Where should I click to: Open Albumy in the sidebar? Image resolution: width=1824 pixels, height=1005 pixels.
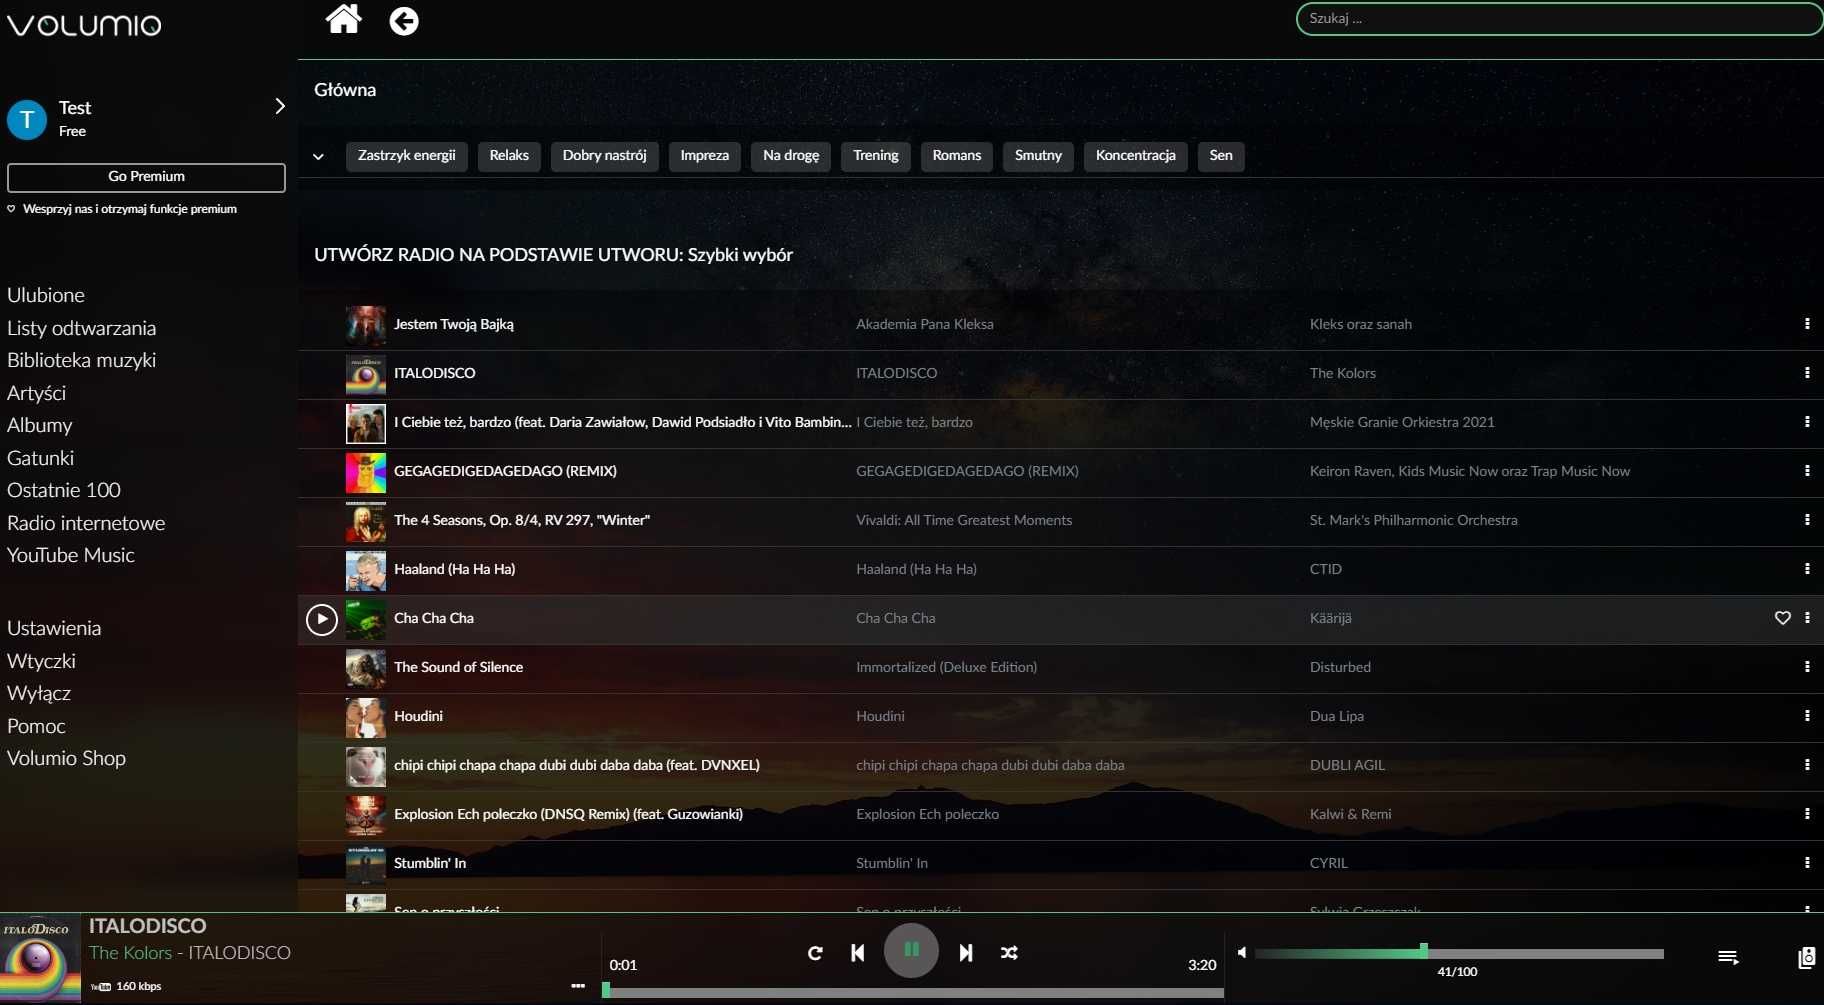39,426
